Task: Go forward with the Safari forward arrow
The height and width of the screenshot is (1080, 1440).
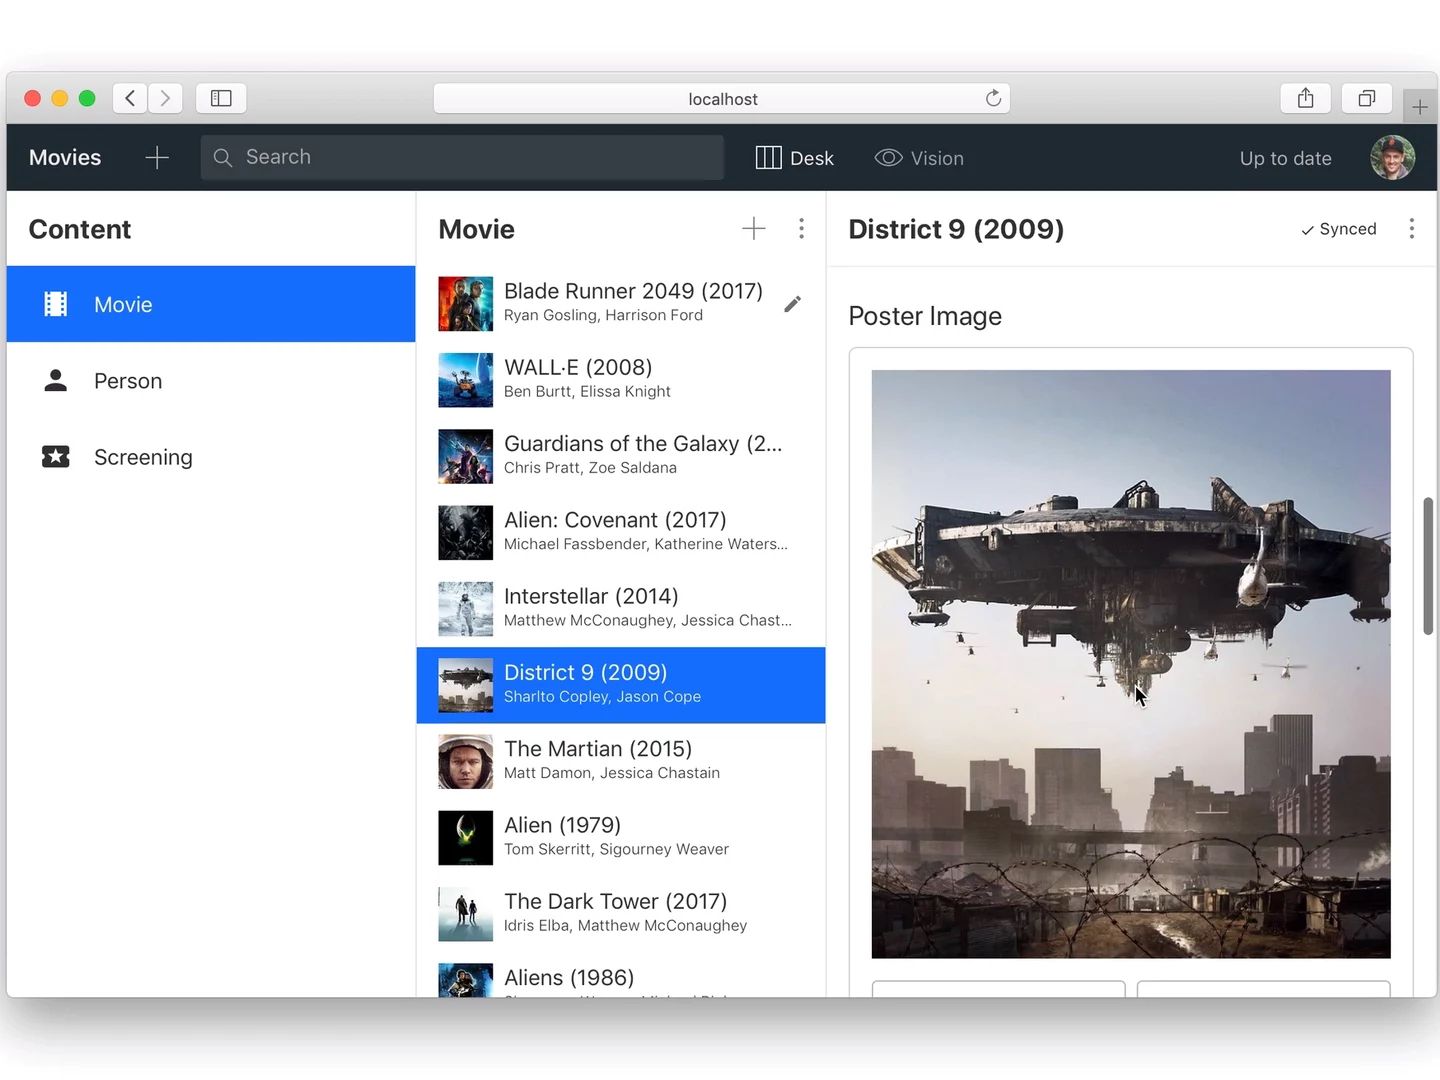Action: coord(166,98)
